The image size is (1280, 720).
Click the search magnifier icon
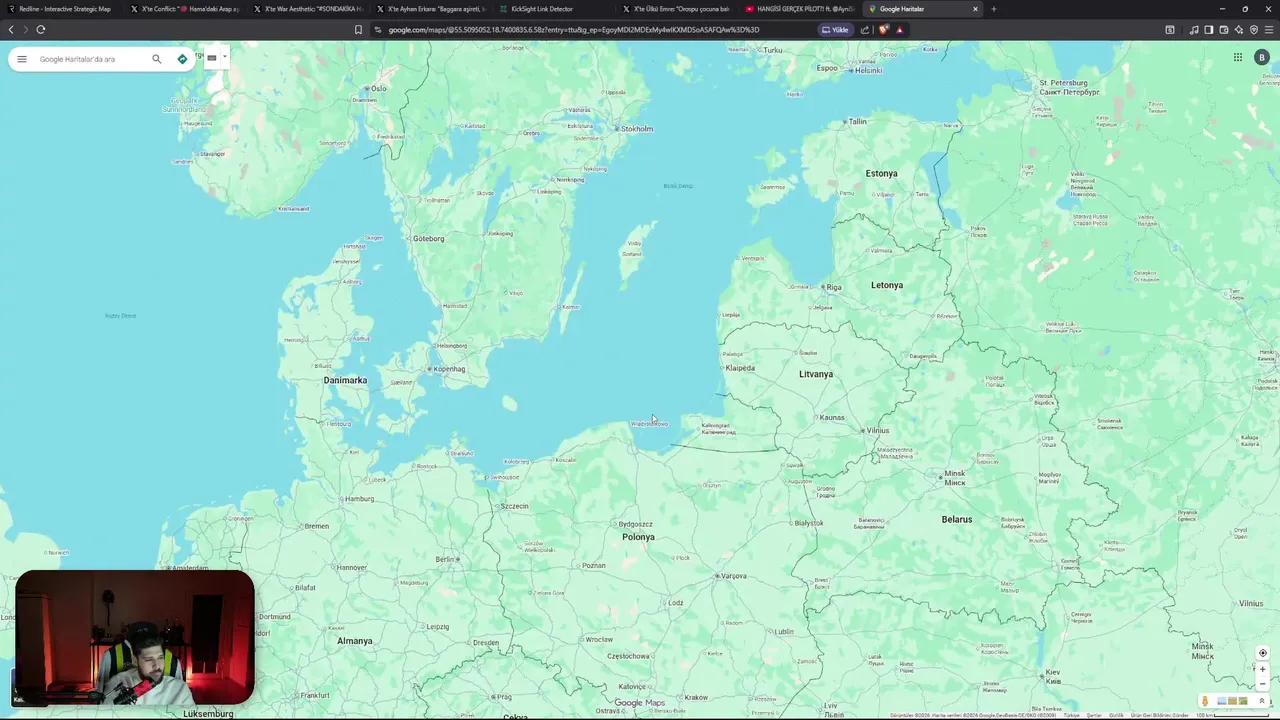(x=157, y=59)
